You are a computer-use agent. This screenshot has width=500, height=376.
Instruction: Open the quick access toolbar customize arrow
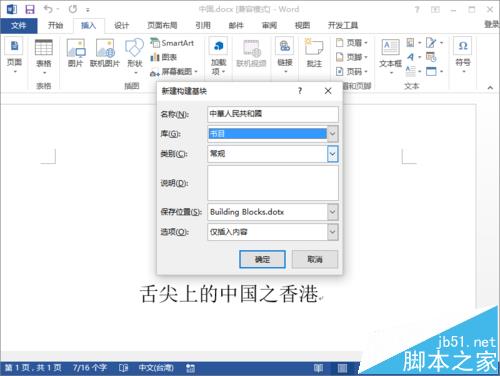pyautogui.click(x=88, y=10)
